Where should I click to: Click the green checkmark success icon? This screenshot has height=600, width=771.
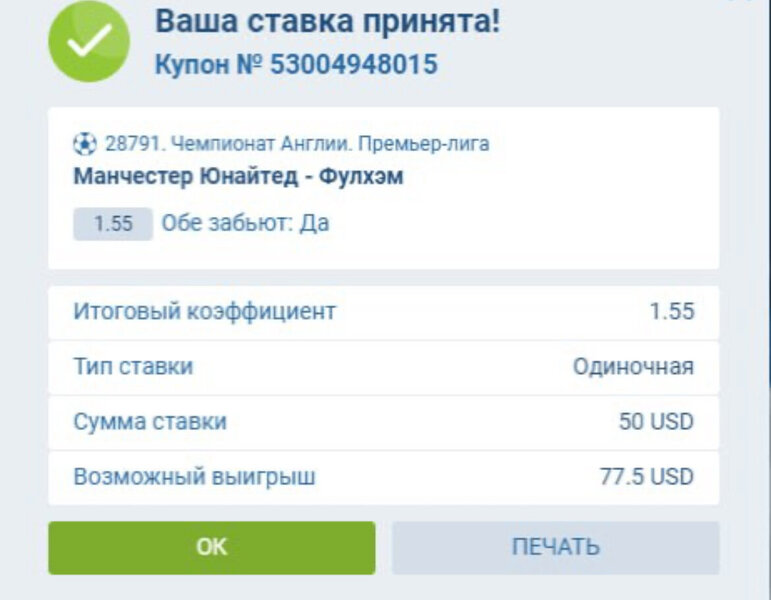click(89, 42)
